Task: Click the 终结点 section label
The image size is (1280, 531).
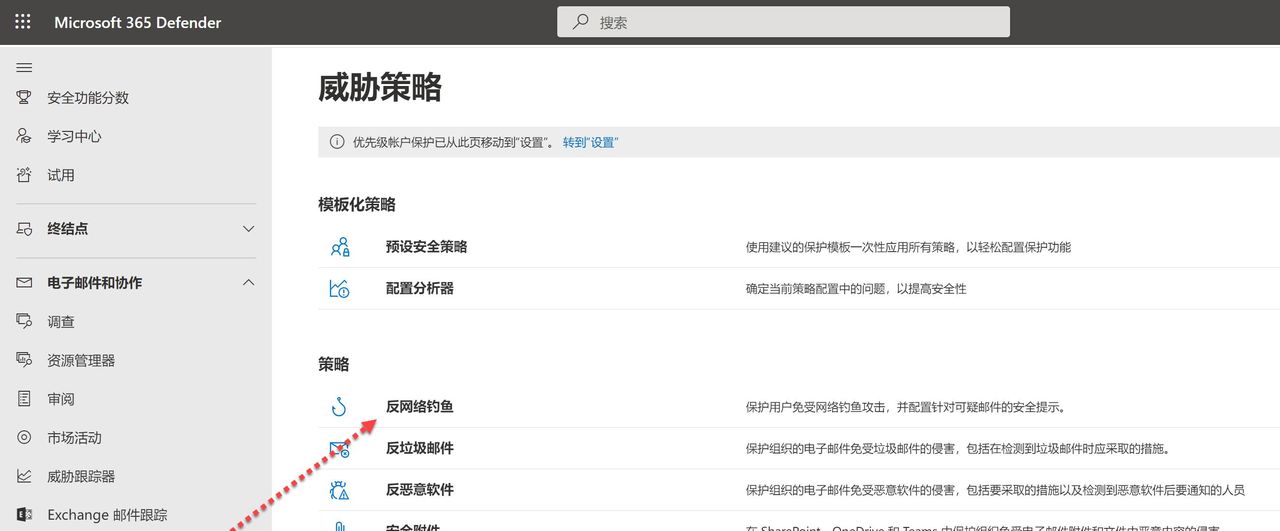Action: click(68, 229)
